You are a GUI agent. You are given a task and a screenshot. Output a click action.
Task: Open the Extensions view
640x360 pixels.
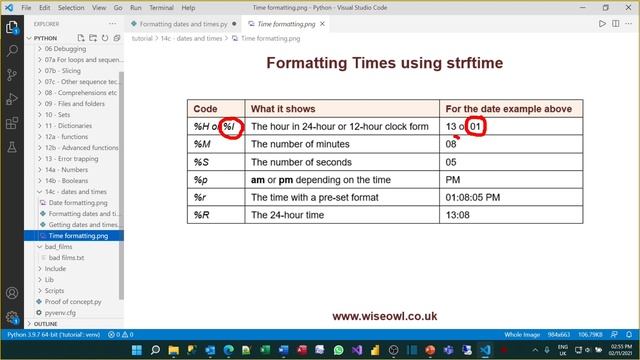(12, 123)
